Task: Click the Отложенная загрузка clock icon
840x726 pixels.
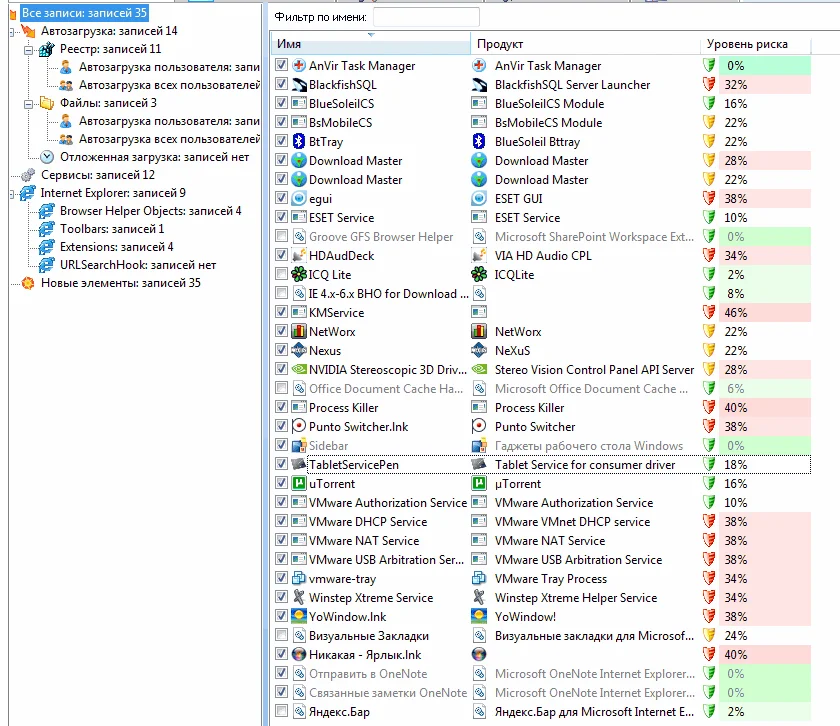Action: tap(47, 157)
